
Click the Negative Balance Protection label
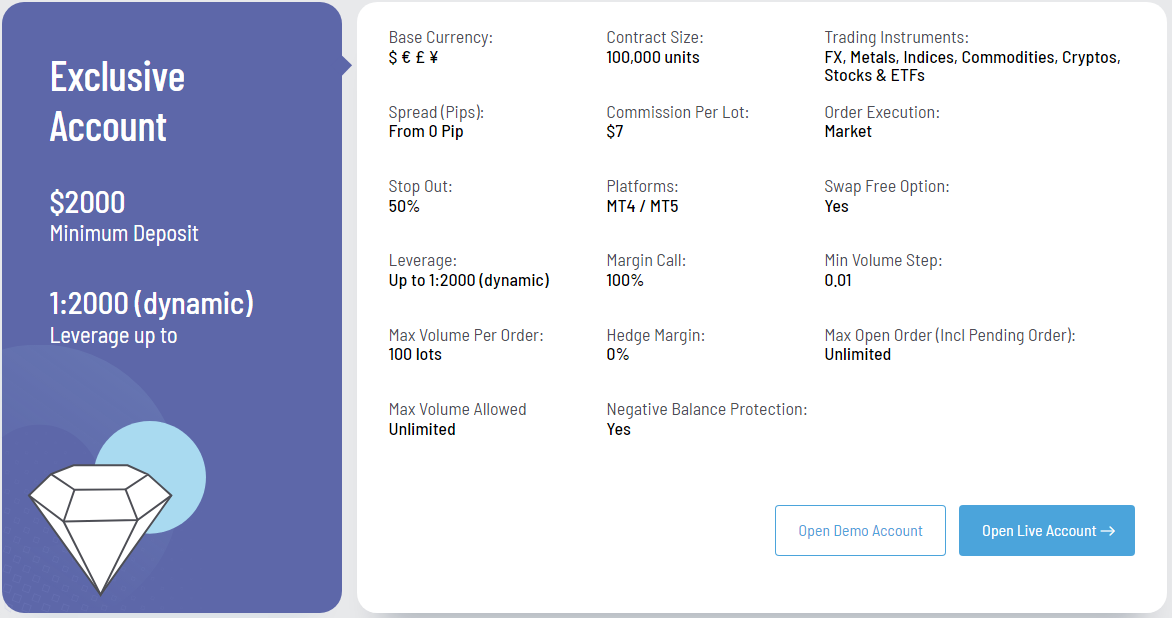click(706, 409)
